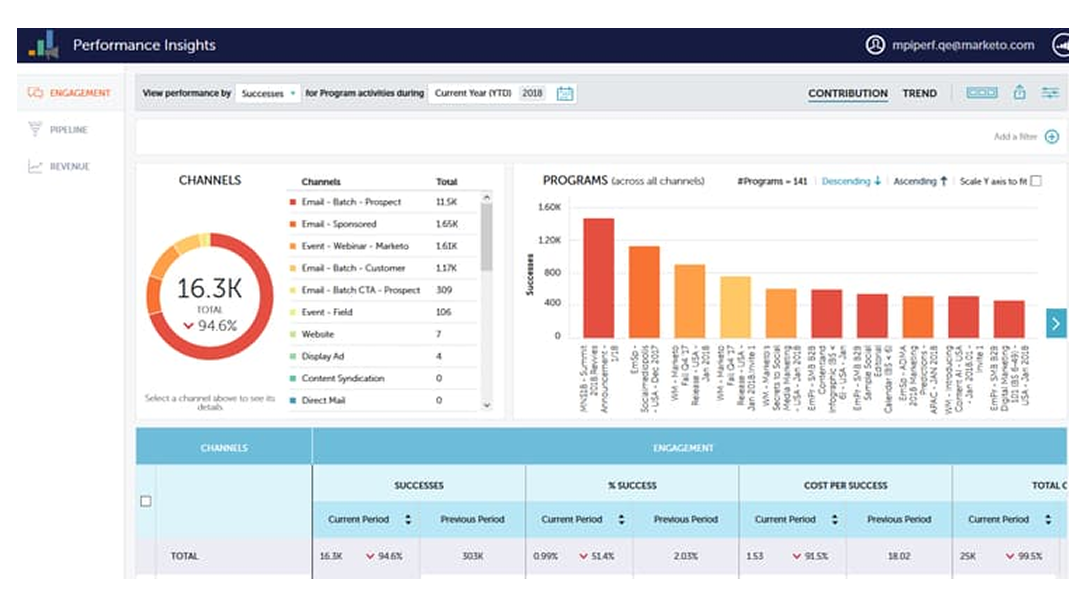This screenshot has height=606, width=1086.
Task: Click the Revenue chart icon
Action: (35, 166)
